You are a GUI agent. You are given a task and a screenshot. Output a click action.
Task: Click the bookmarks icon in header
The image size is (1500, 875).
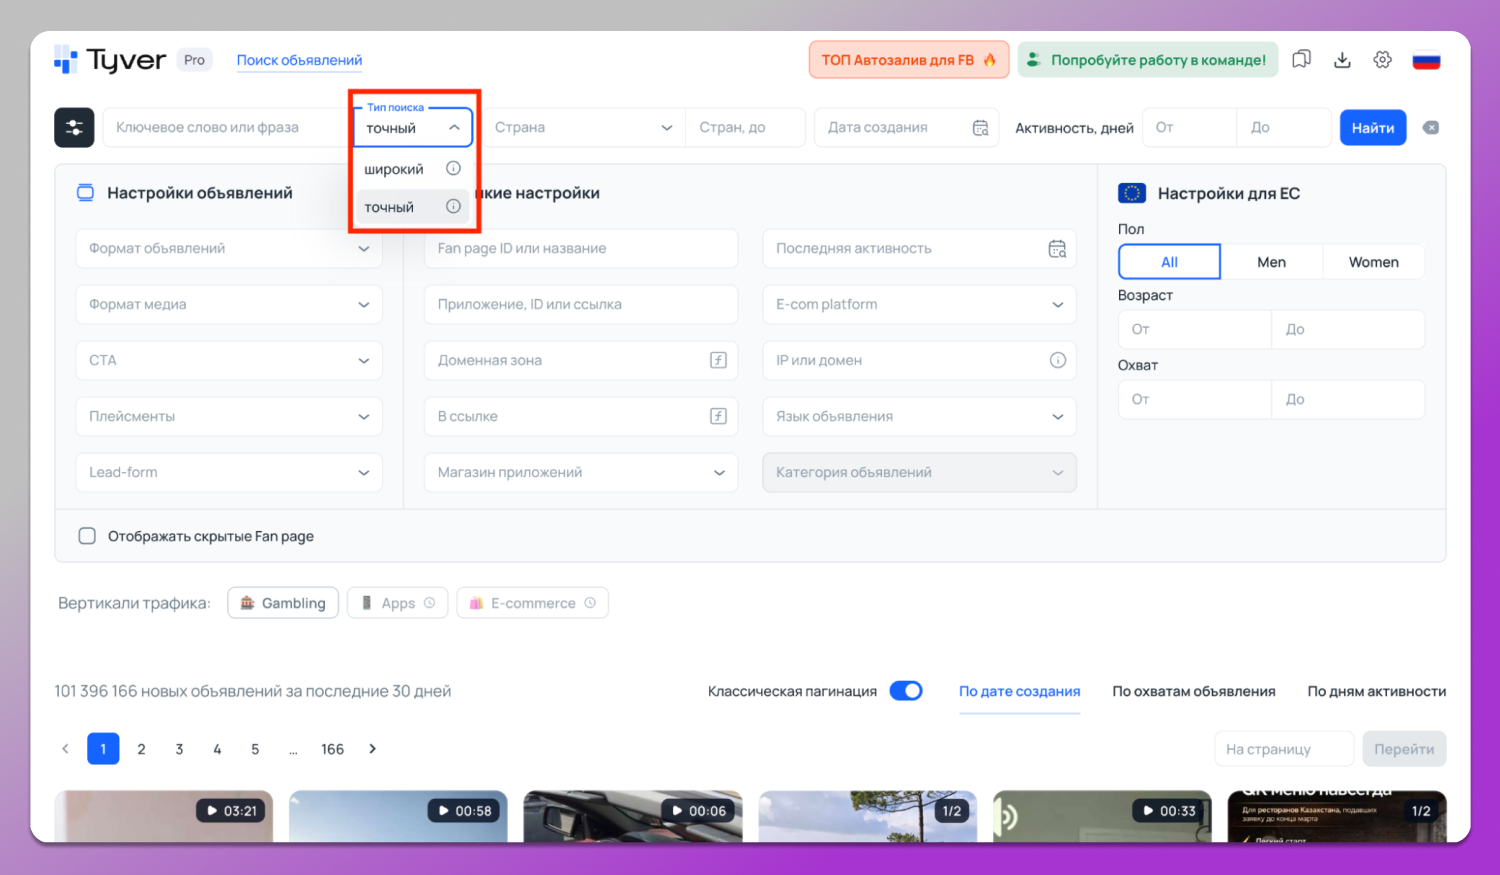[1301, 60]
